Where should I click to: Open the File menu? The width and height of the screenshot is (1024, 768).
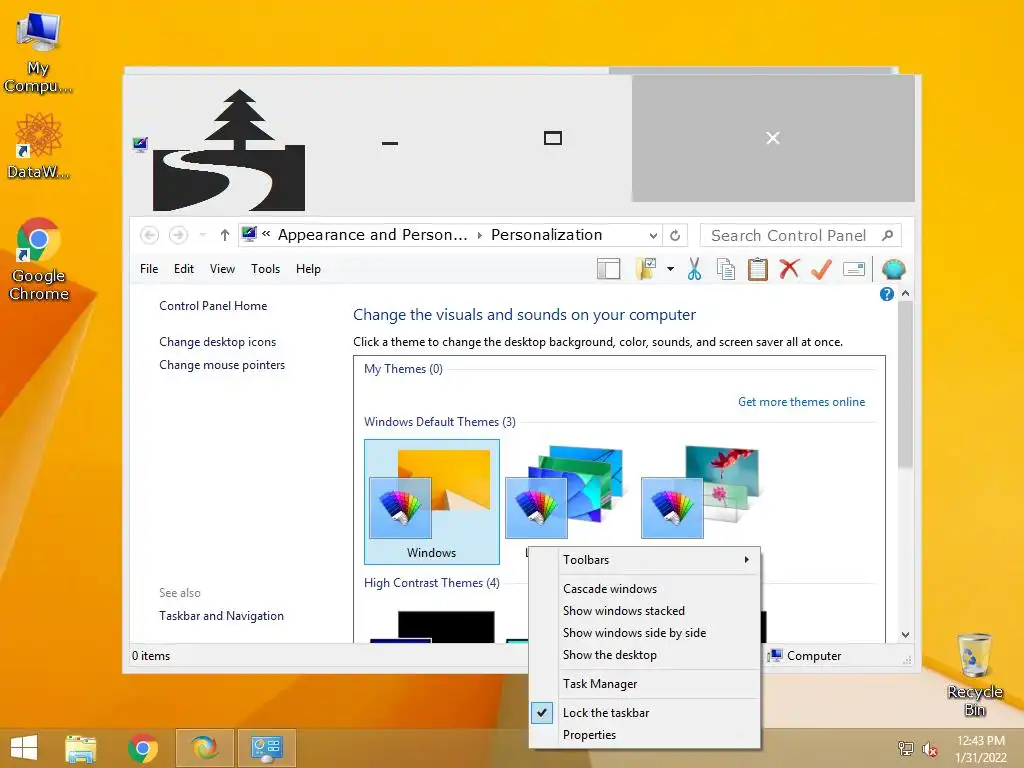coord(149,268)
